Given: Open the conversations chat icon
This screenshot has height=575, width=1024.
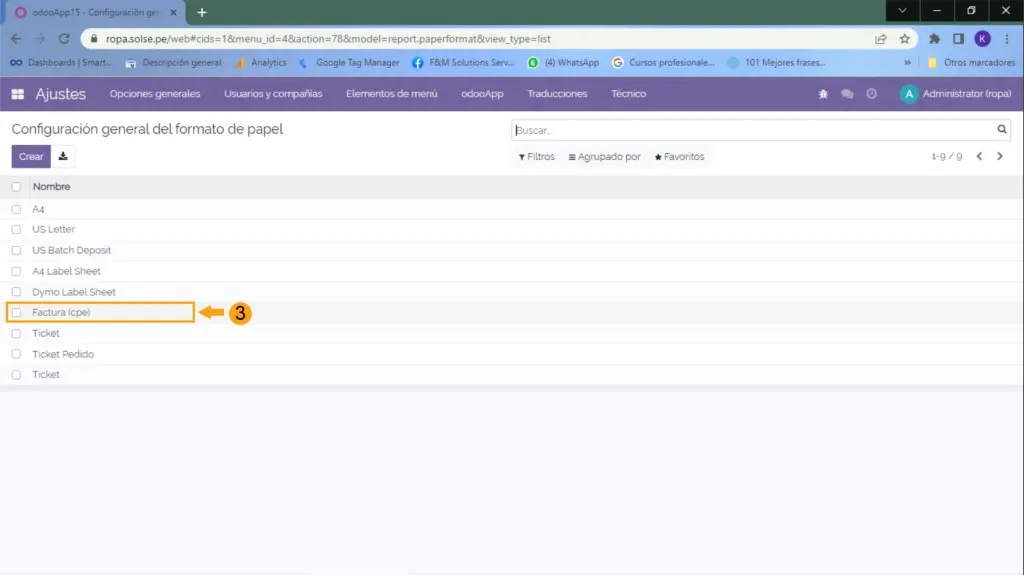Looking at the screenshot, I should [847, 94].
